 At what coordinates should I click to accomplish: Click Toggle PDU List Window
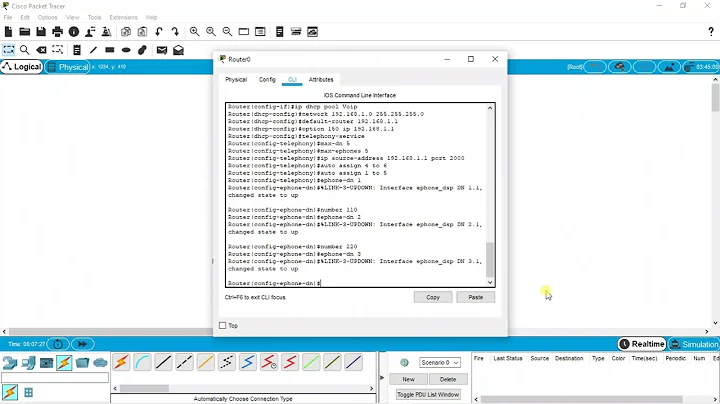point(428,394)
